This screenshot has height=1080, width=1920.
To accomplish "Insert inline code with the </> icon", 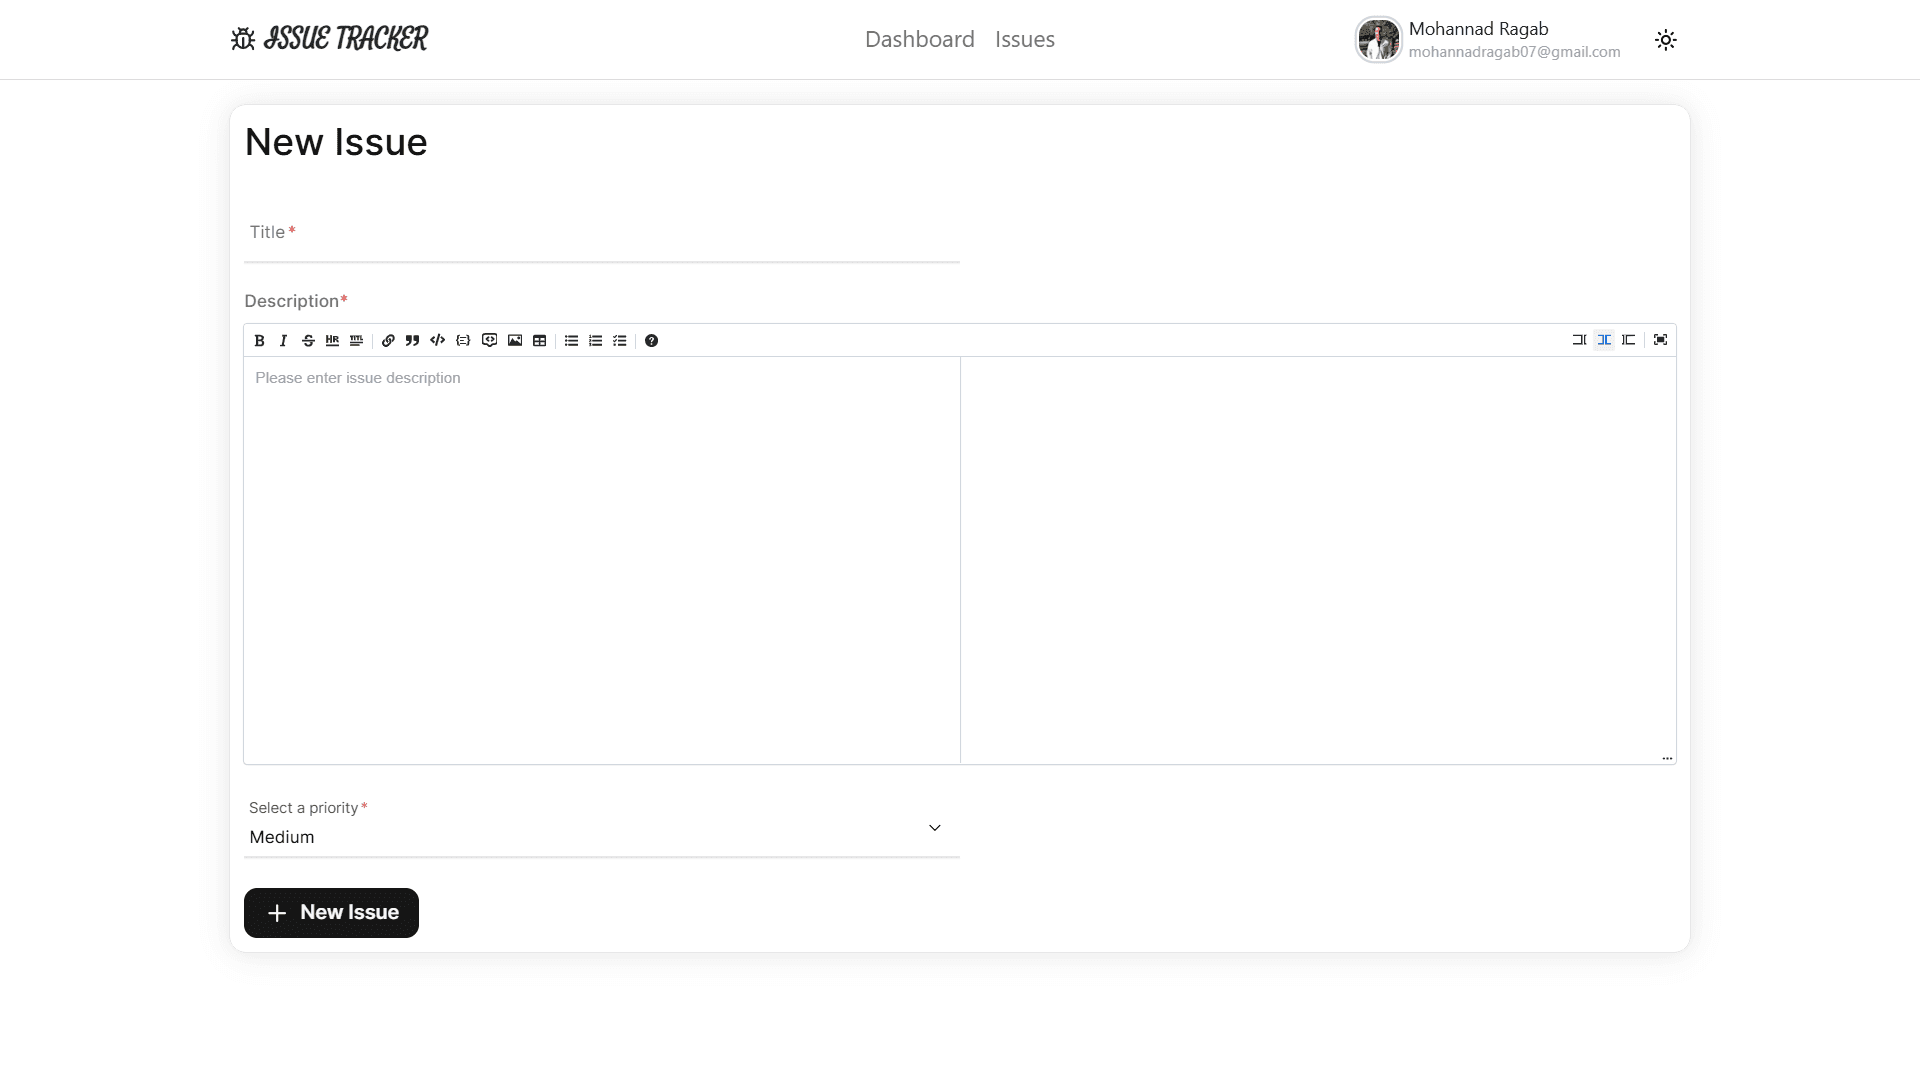I will [x=437, y=341].
